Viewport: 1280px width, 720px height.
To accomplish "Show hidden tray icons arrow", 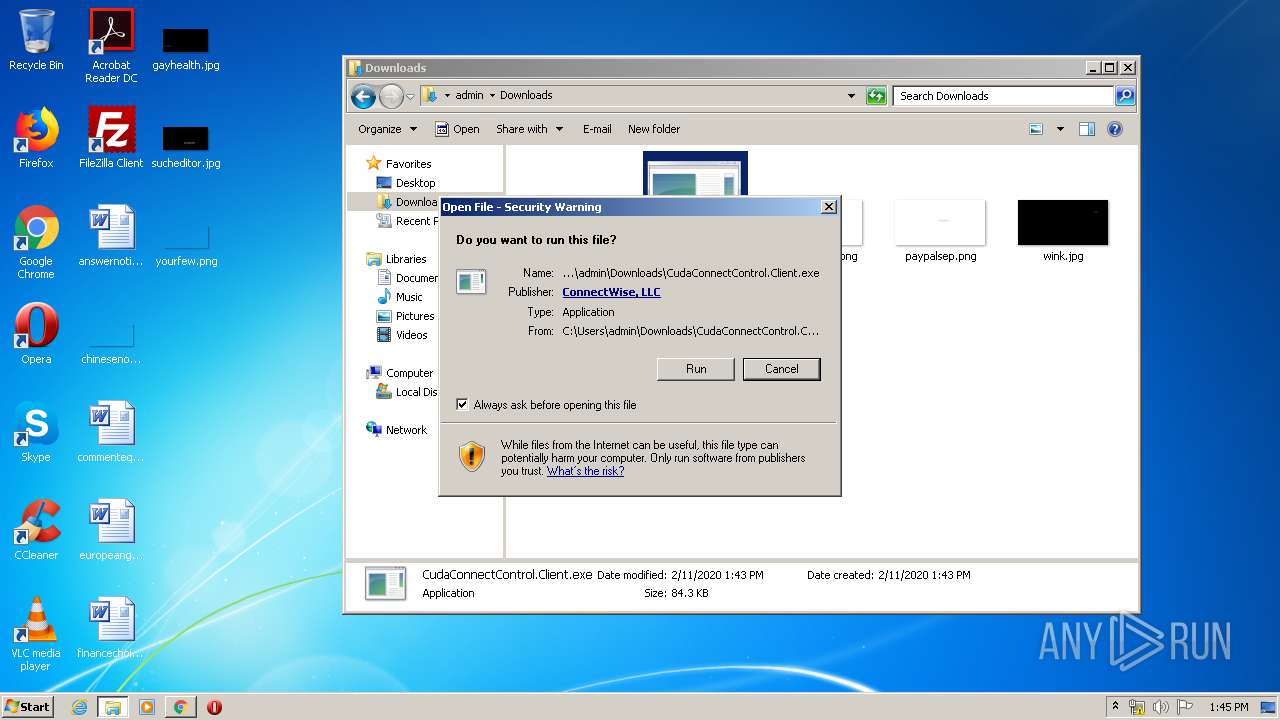I will click(x=1115, y=707).
